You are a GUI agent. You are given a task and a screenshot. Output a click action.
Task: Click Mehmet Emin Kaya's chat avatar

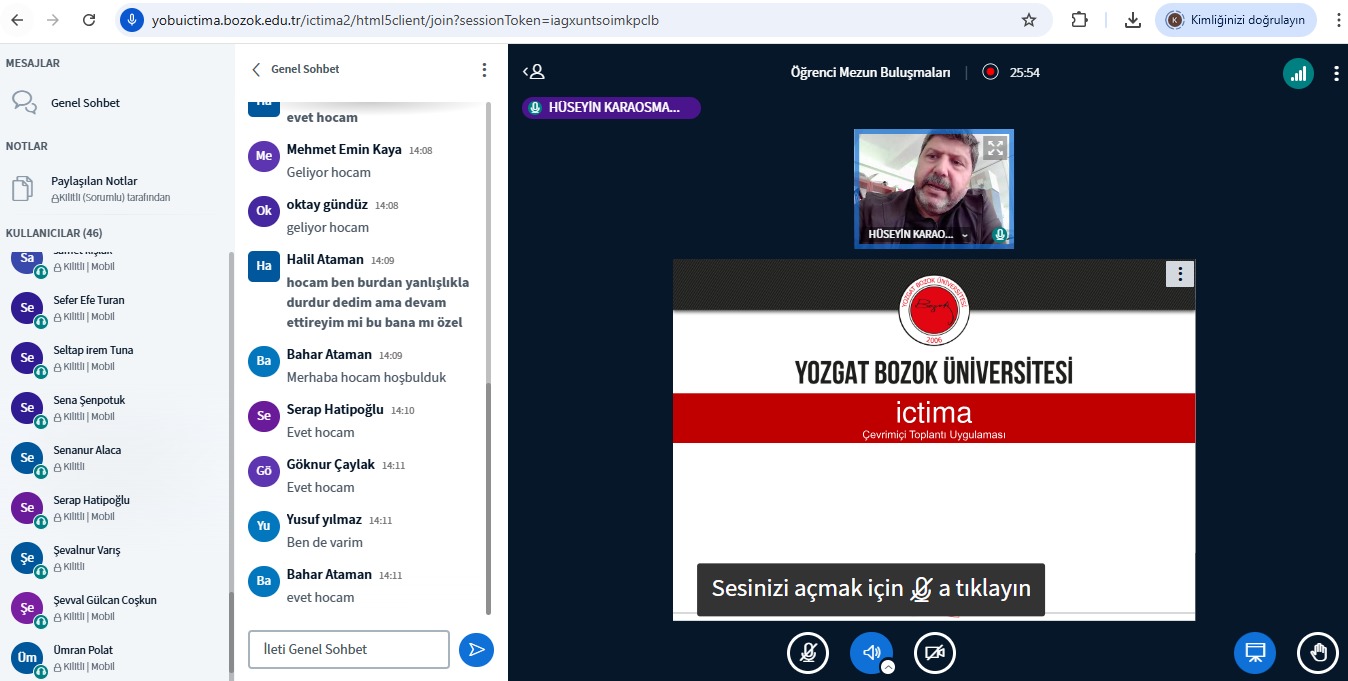click(264, 156)
